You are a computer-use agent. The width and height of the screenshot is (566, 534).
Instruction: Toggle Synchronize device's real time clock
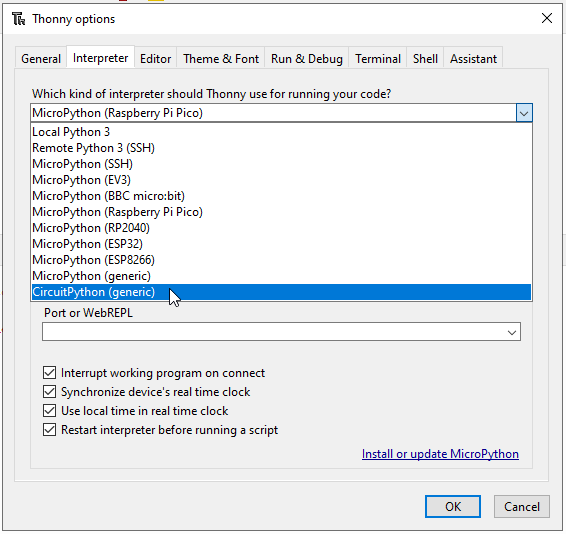tap(49, 392)
